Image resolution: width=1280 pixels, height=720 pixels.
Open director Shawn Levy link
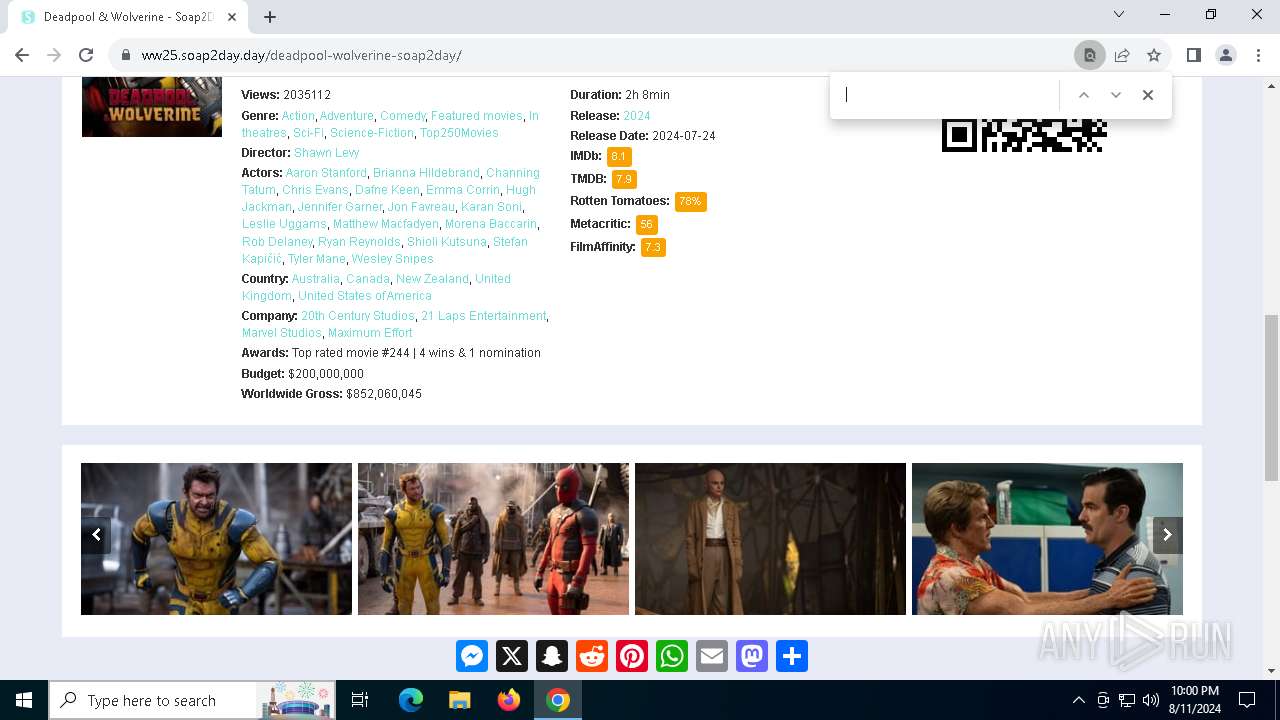point(326,153)
